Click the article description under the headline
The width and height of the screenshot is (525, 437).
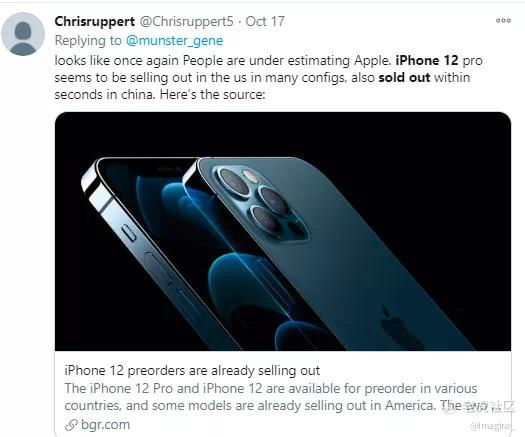271,397
